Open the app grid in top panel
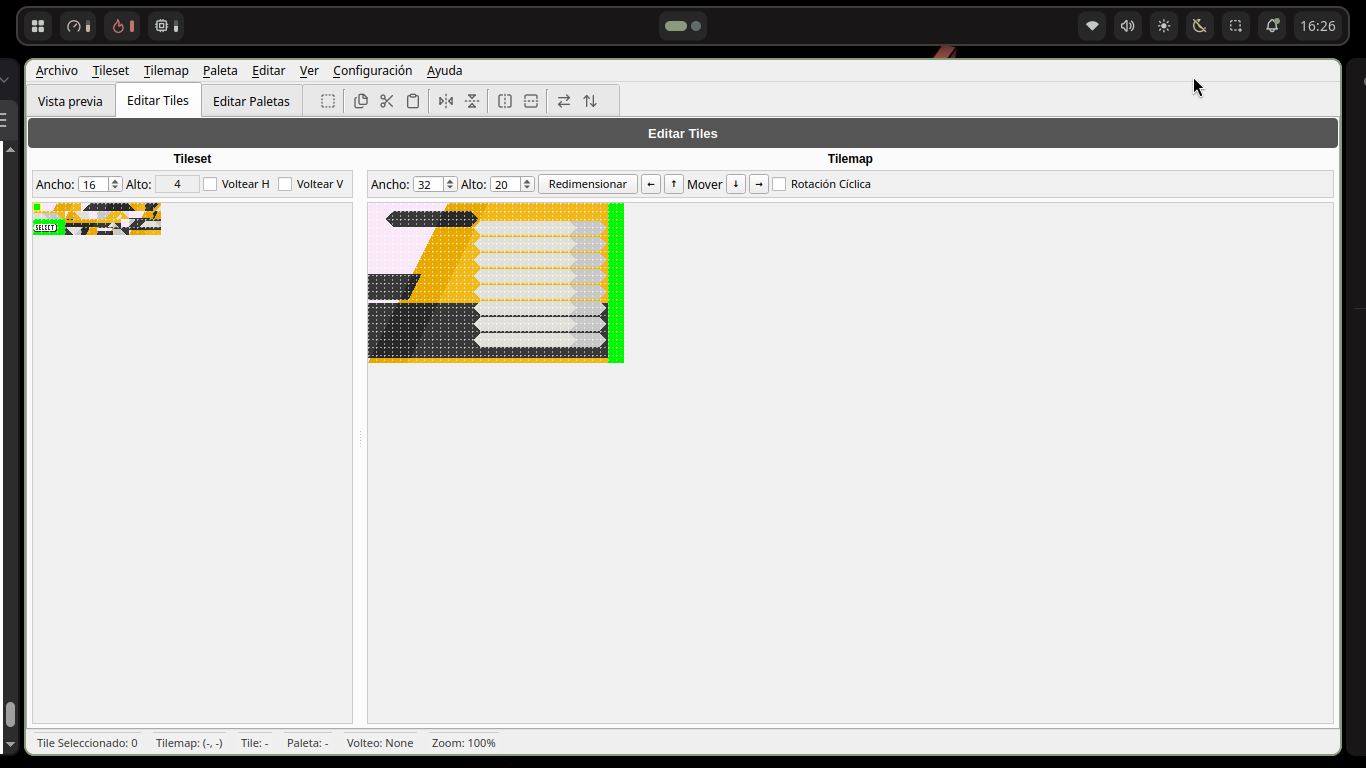This screenshot has width=1366, height=768. (x=38, y=26)
